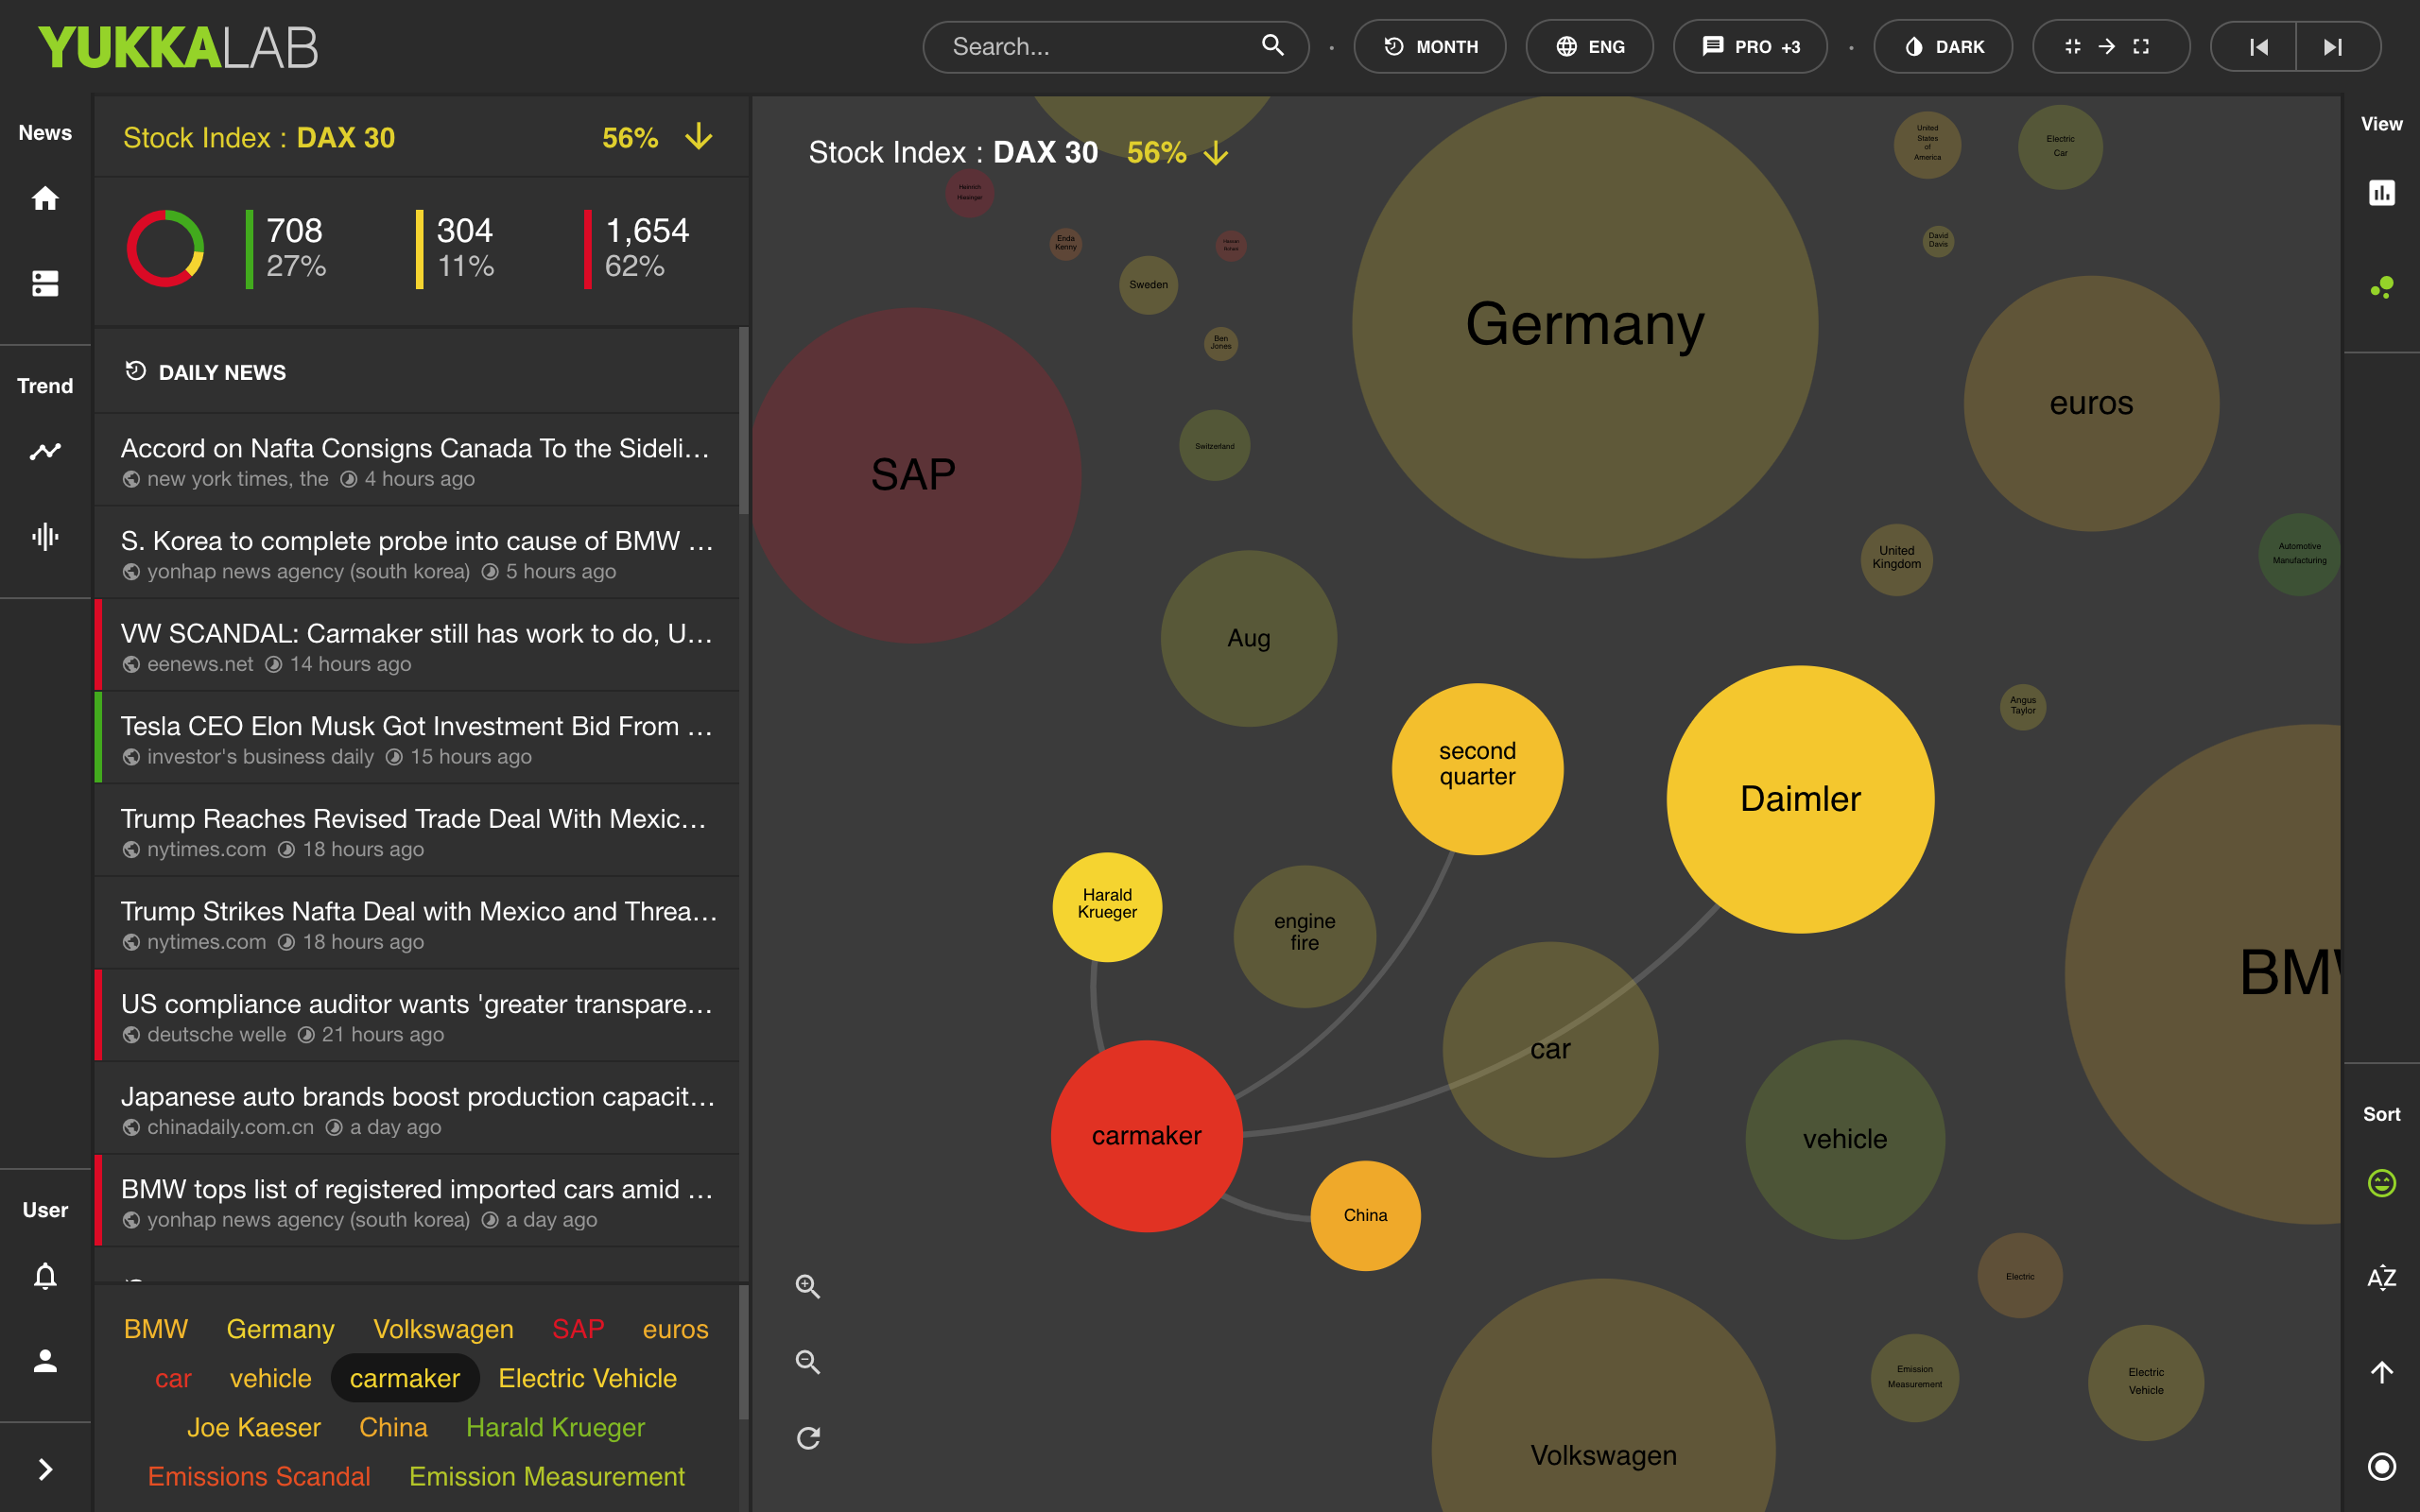Click the compress layout icon

[x=2072, y=46]
